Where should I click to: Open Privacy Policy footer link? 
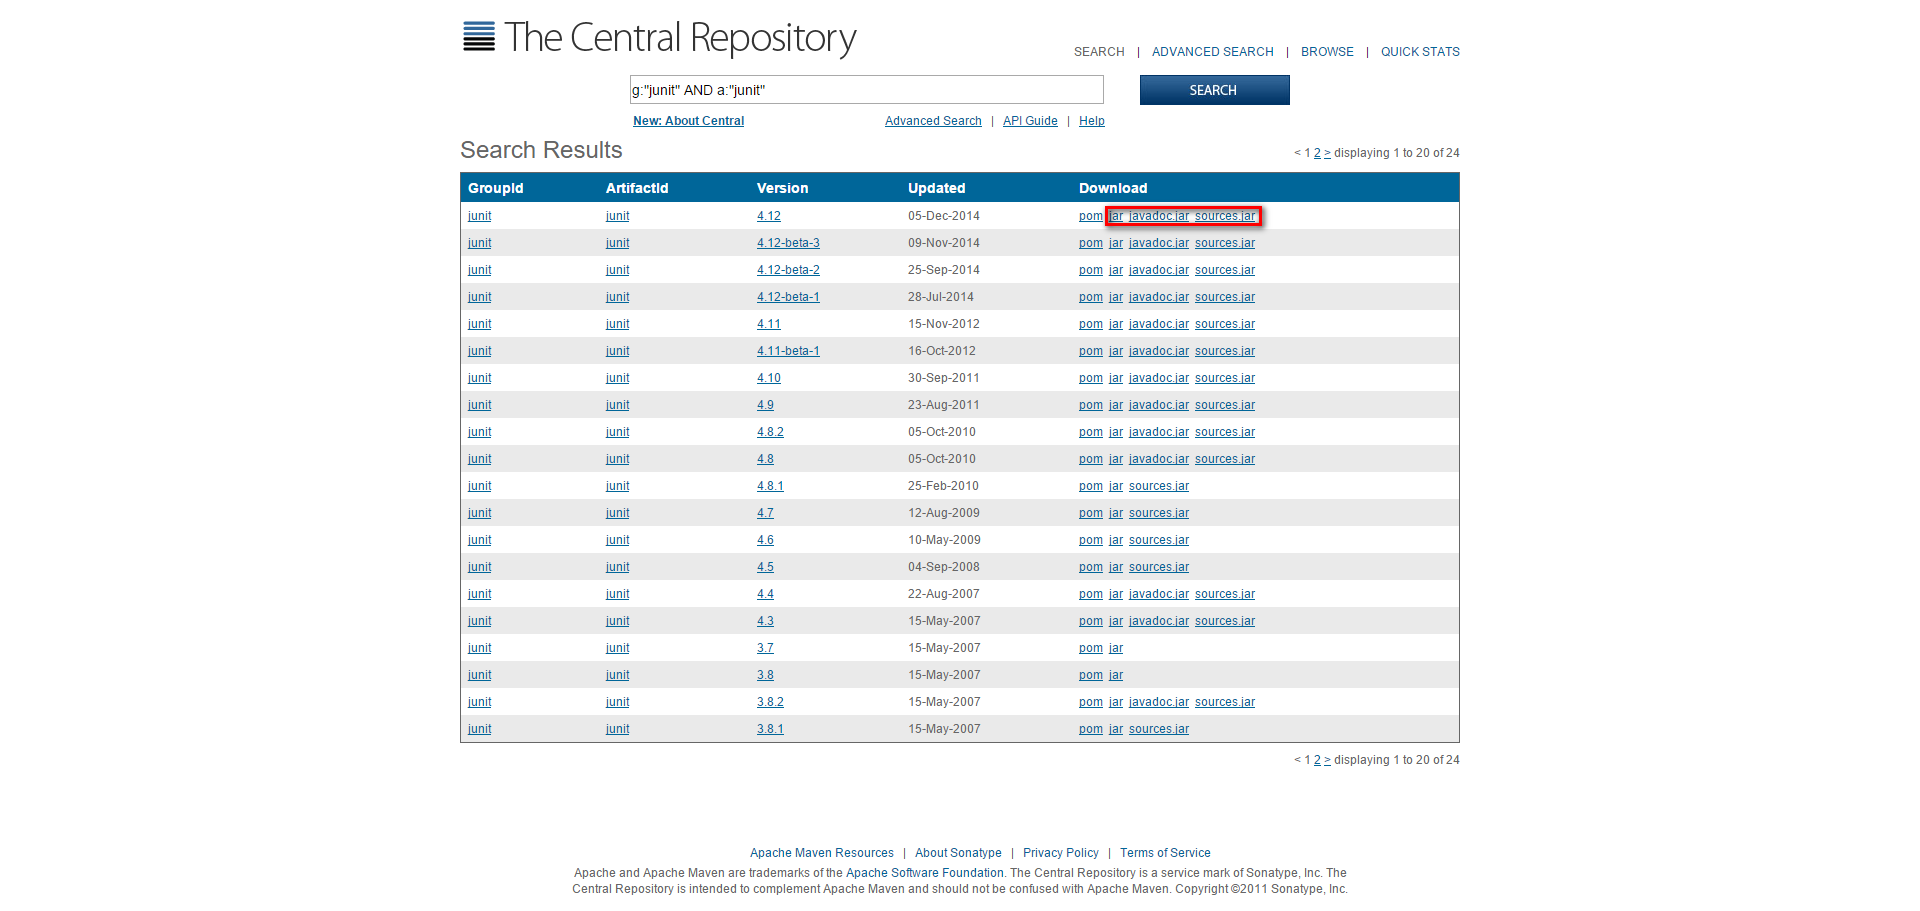coord(1061,853)
